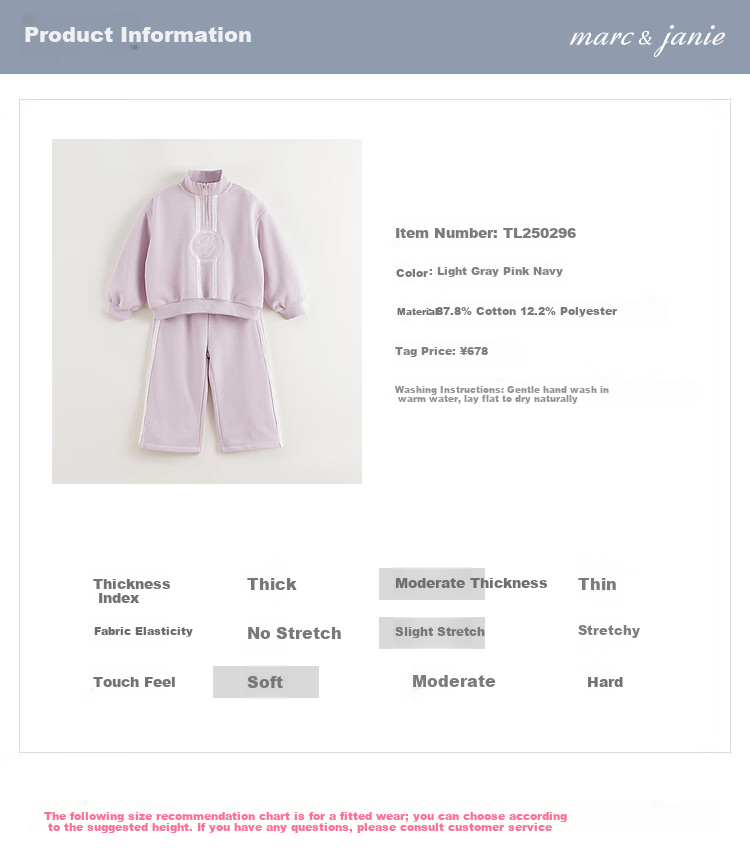
Task: Click the Fabric Elasticity label
Action: click(x=143, y=631)
